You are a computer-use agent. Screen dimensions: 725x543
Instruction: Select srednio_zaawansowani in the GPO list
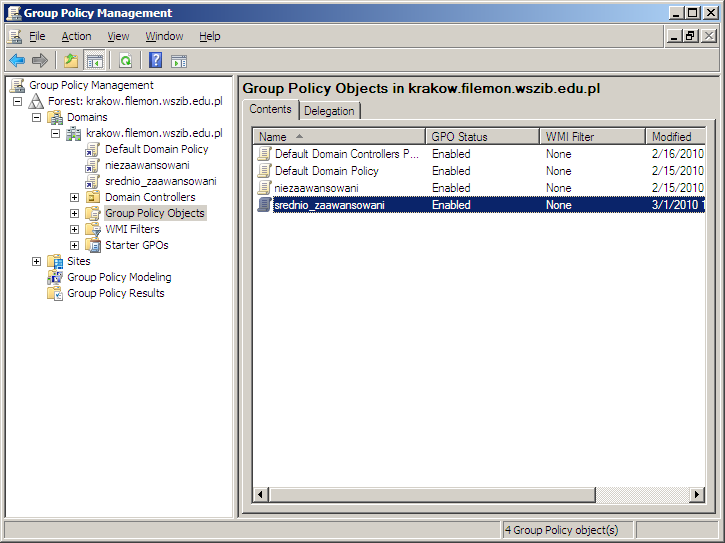(x=479, y=205)
